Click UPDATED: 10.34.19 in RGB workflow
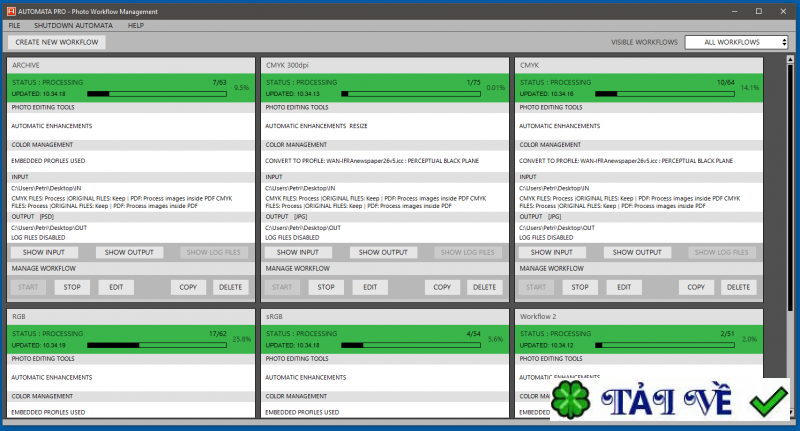 39,345
